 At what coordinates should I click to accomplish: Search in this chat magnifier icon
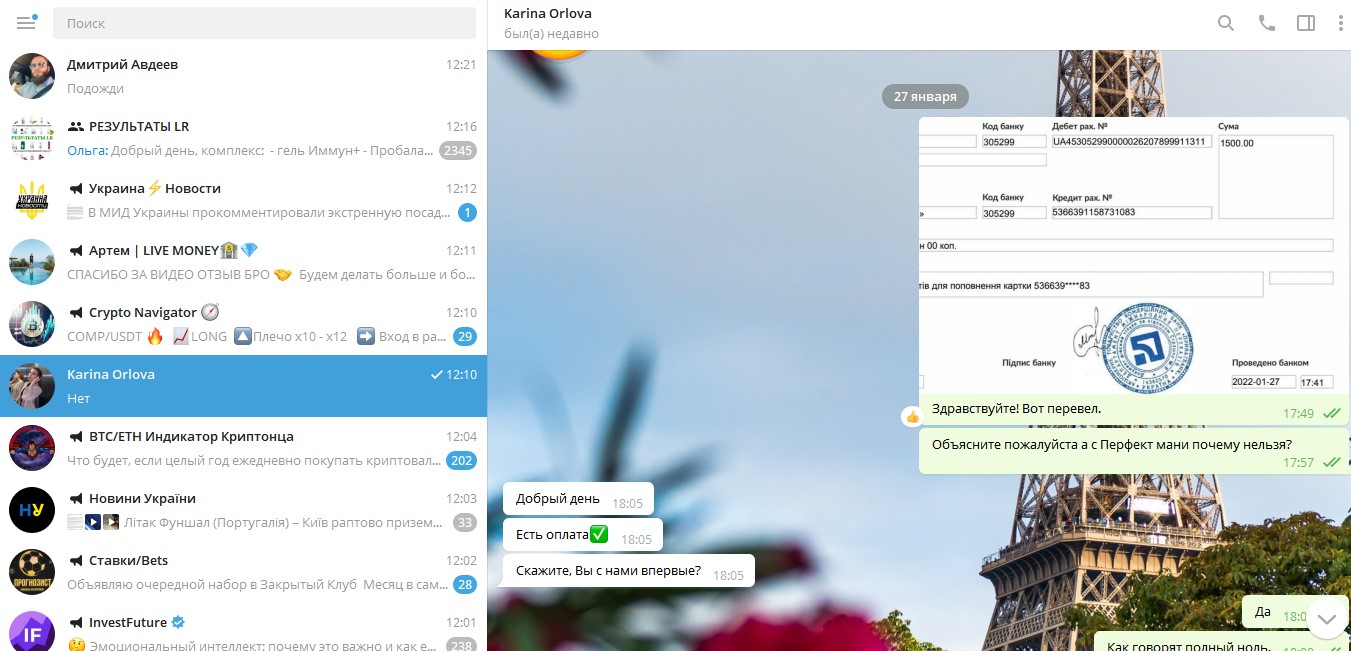[1226, 23]
